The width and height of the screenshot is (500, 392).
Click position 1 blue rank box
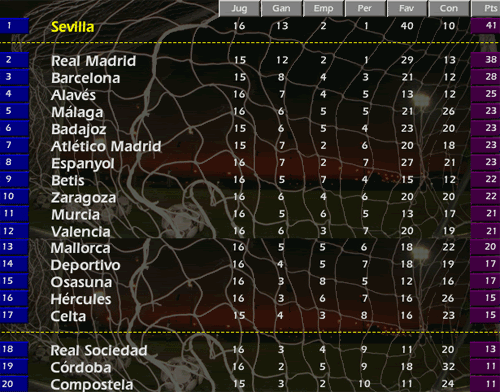point(14,26)
